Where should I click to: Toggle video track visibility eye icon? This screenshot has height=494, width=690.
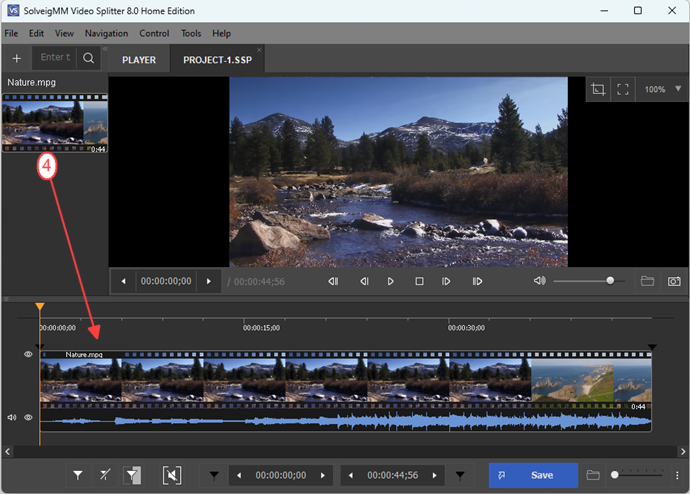click(28, 354)
